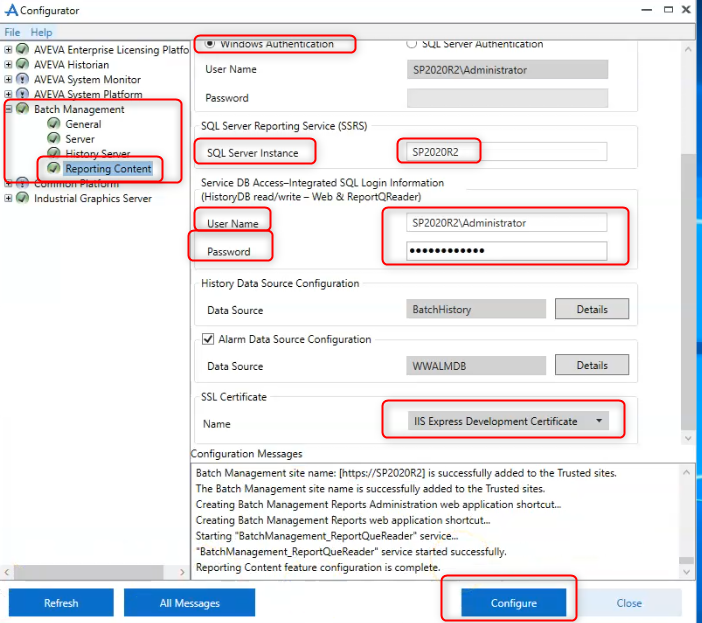Select Batch Management tree item
702x623 pixels.
pyautogui.click(x=79, y=109)
